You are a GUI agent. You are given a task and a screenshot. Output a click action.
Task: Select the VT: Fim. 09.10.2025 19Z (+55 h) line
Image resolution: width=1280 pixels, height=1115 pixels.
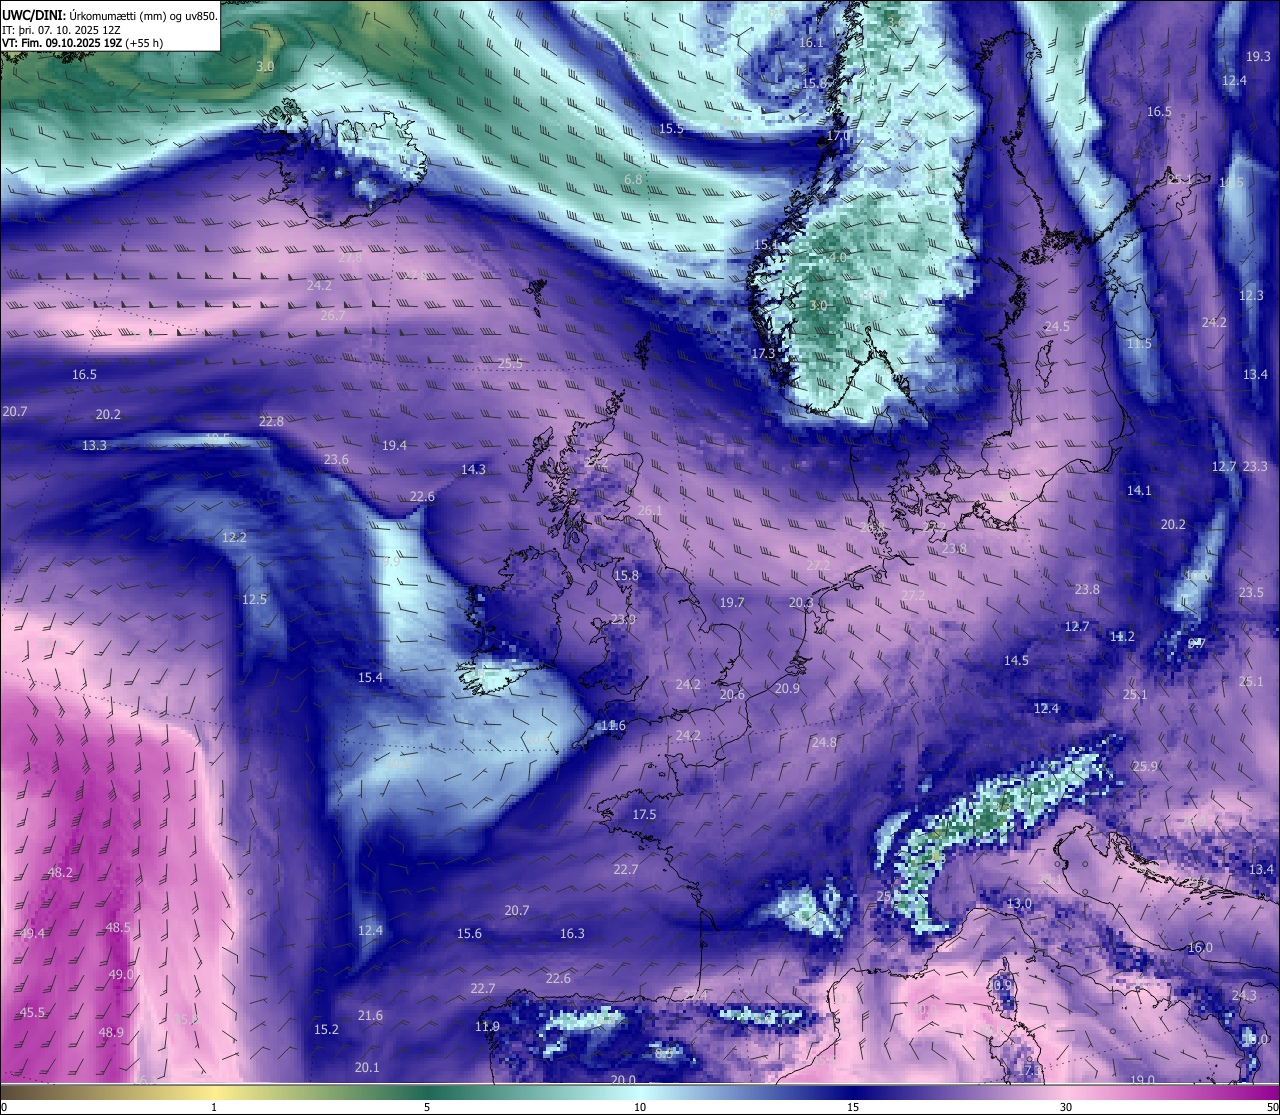(82, 43)
